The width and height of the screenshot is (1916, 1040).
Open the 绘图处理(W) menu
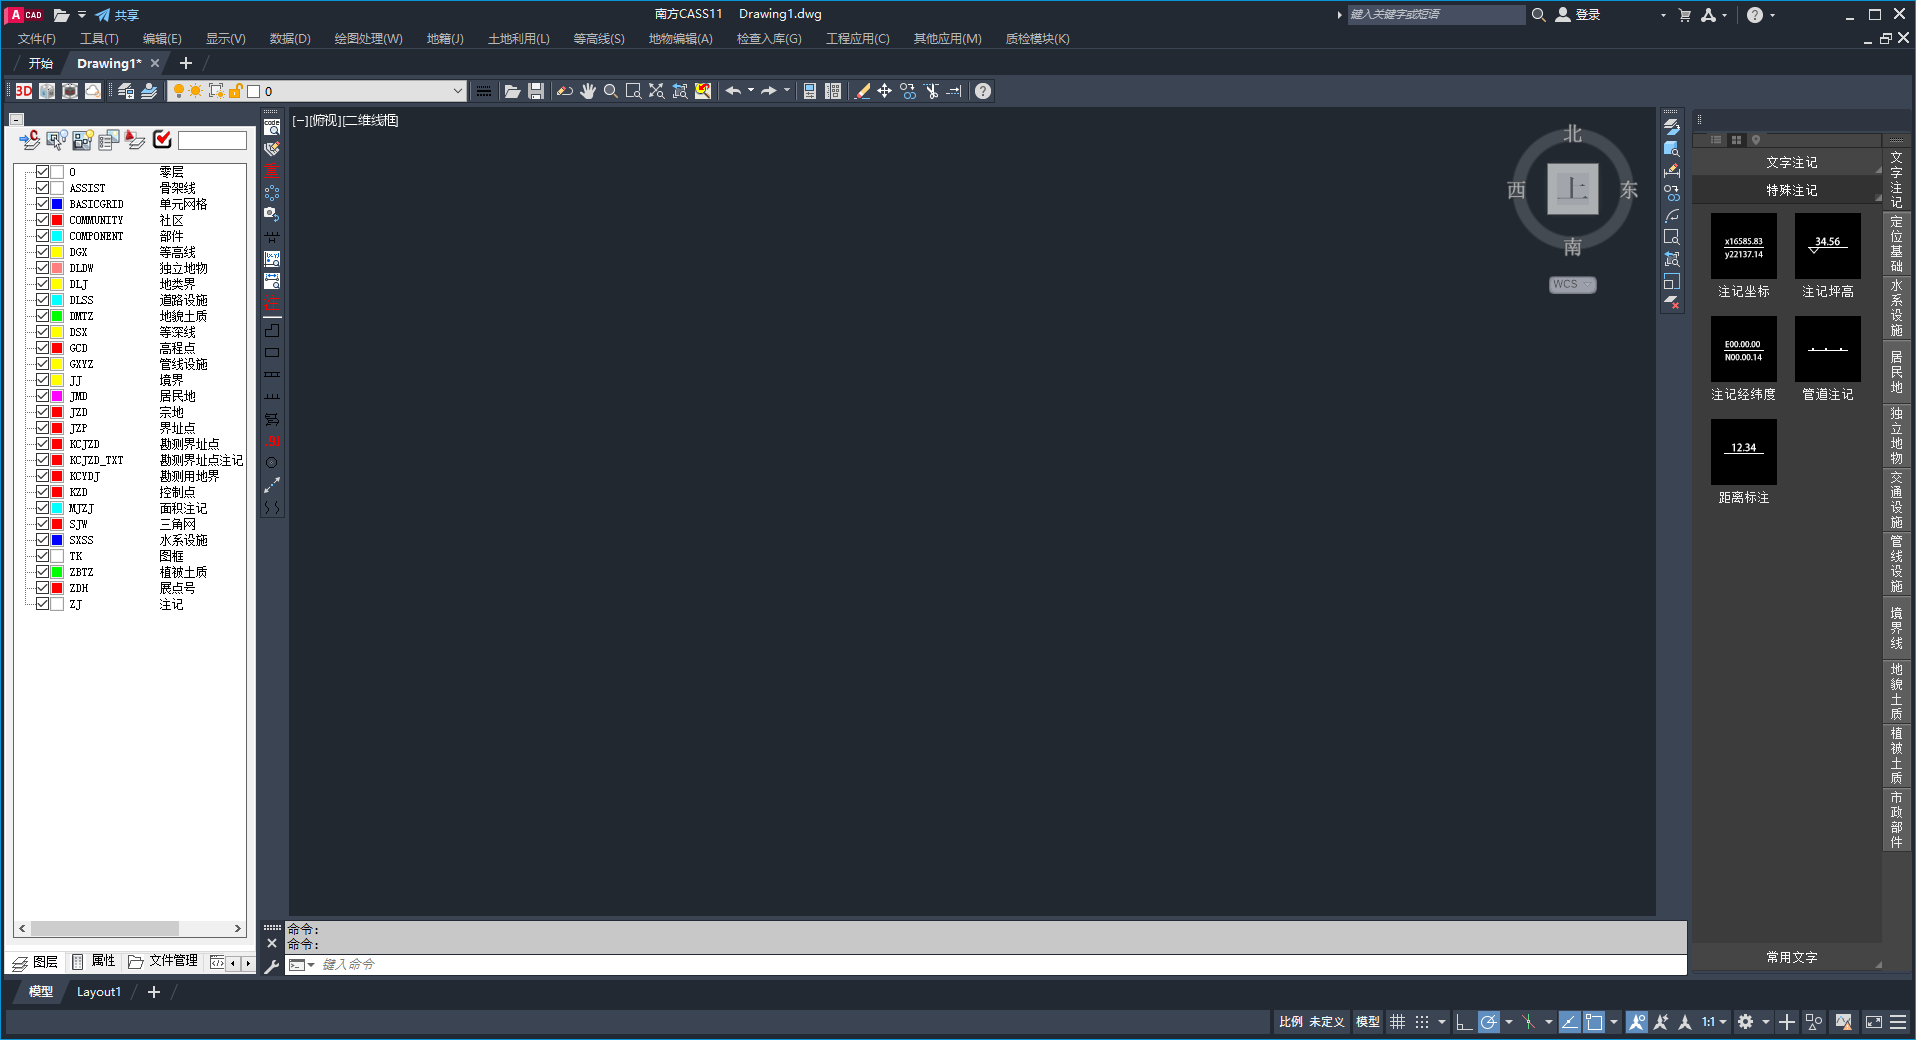pos(368,39)
